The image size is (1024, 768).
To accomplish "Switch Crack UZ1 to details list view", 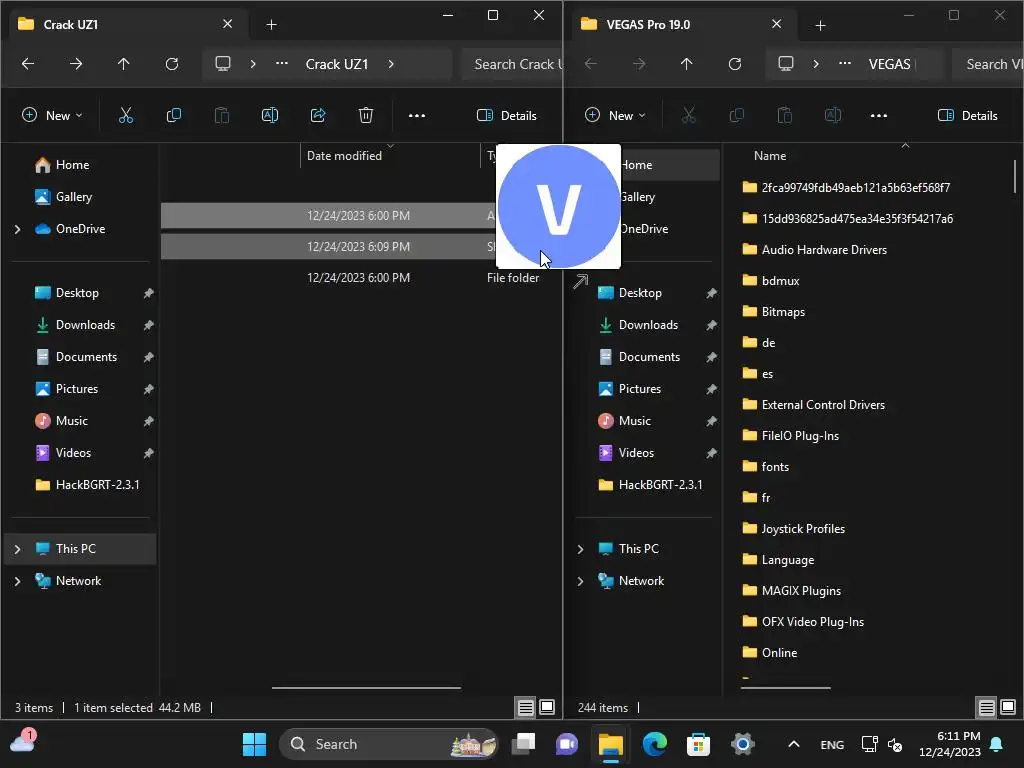I will [x=525, y=707].
